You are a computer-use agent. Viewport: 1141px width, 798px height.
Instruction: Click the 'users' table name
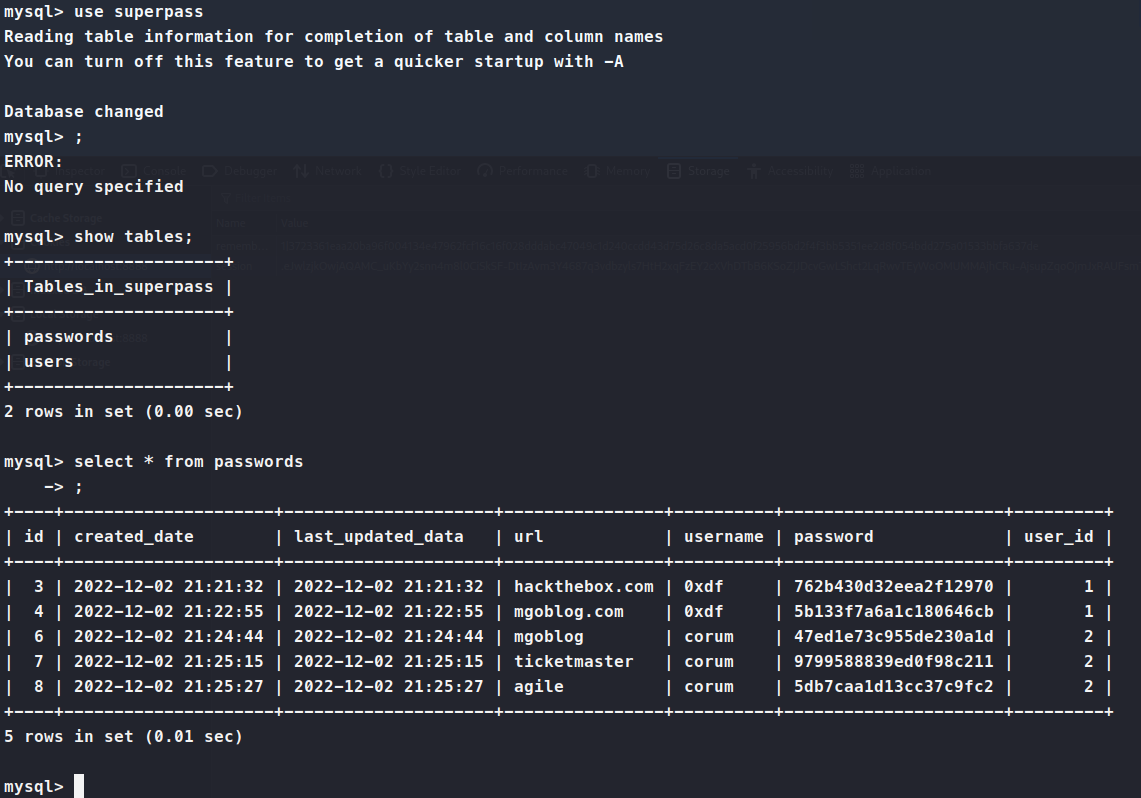click(x=48, y=362)
